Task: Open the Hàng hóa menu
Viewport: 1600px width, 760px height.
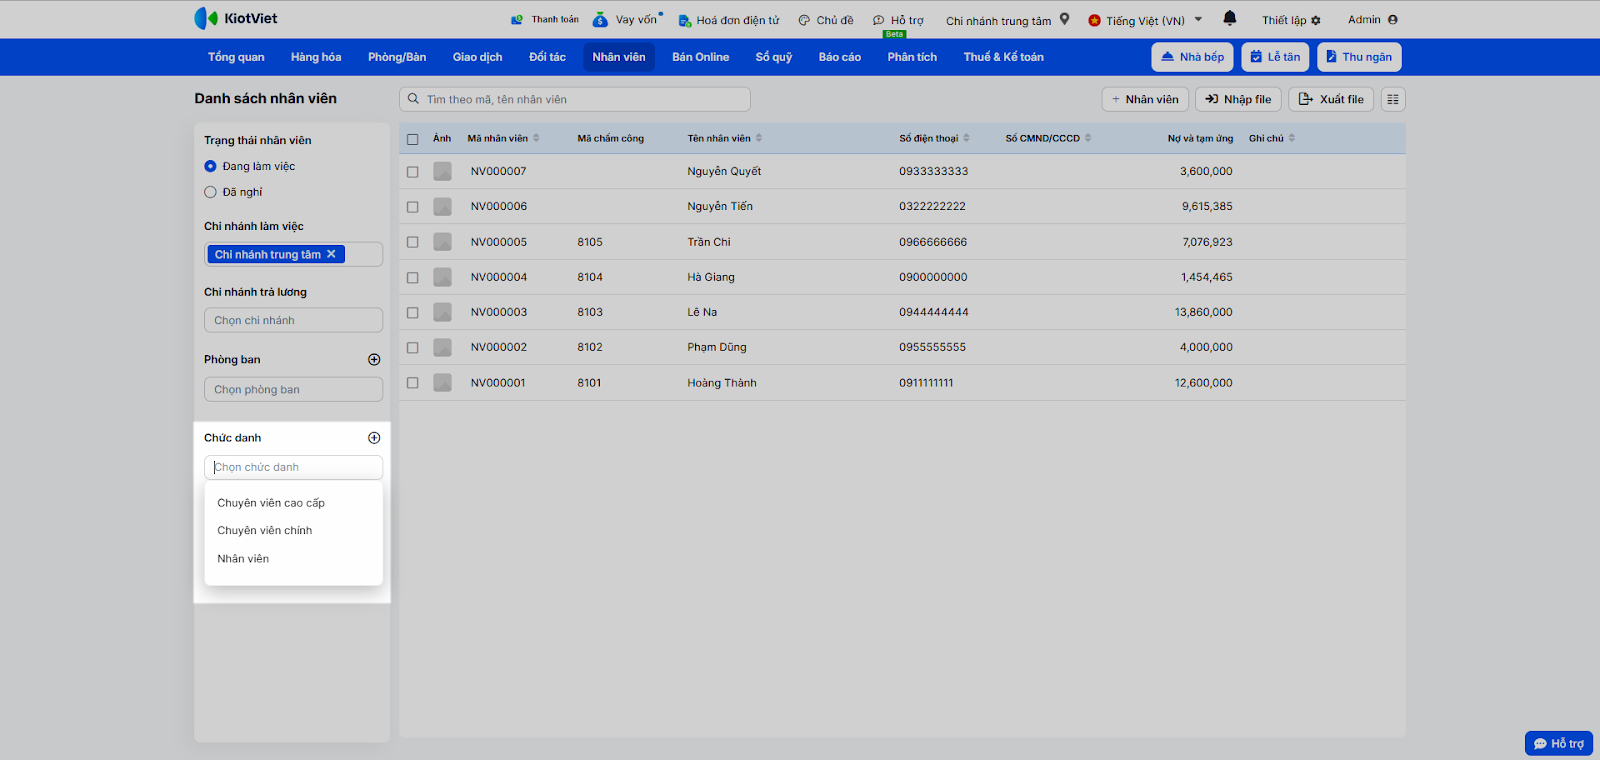Action: (x=316, y=57)
